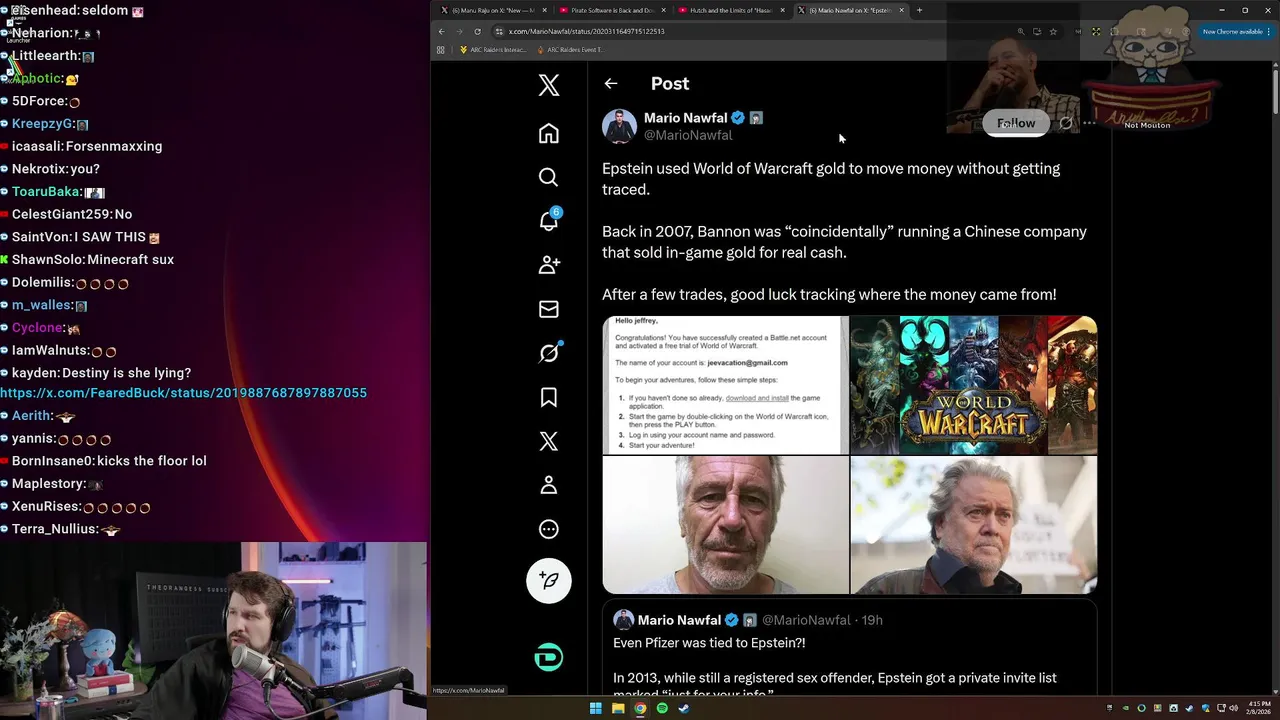Image resolution: width=1280 pixels, height=720 pixels.
Task: Open the X logo home link
Action: click(548, 85)
